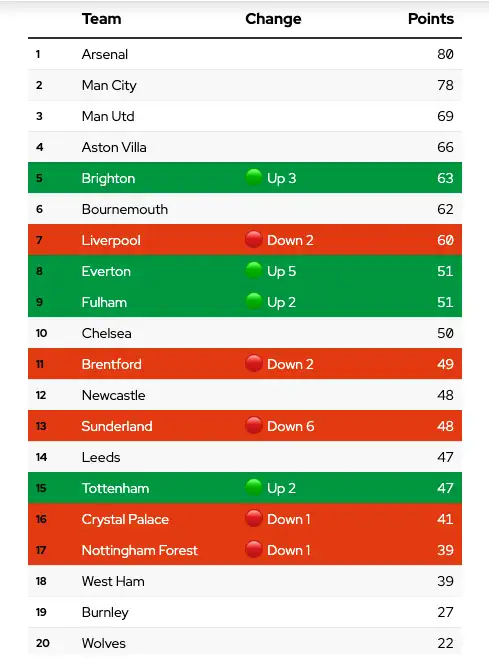The image size is (489, 662).
Task: Select the Newcastle team name
Action: (113, 395)
